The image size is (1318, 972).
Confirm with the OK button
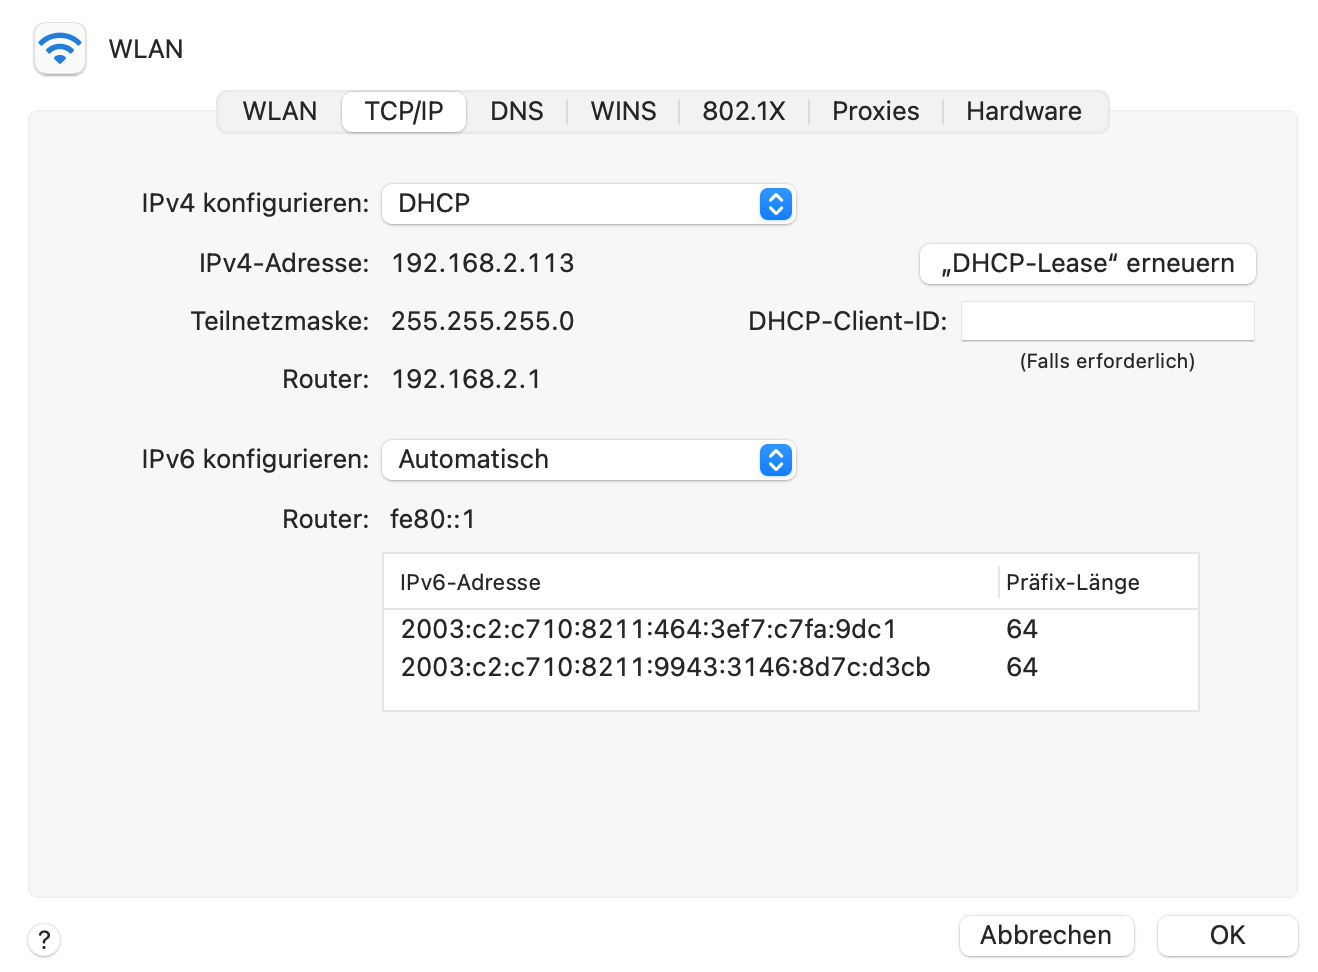(1227, 936)
